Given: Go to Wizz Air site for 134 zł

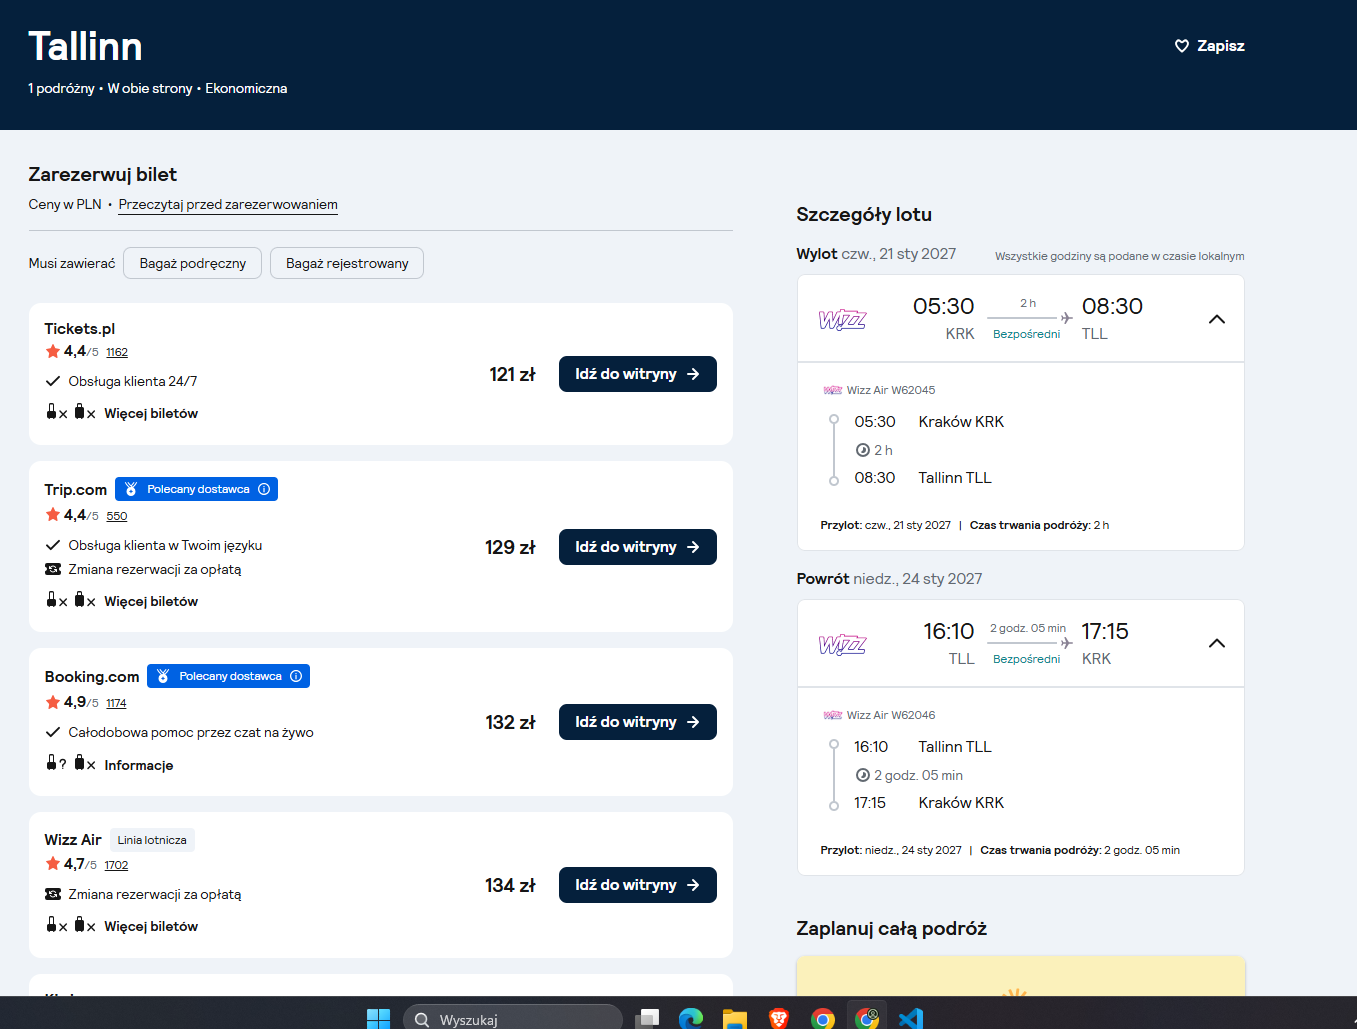Looking at the screenshot, I should 638,885.
